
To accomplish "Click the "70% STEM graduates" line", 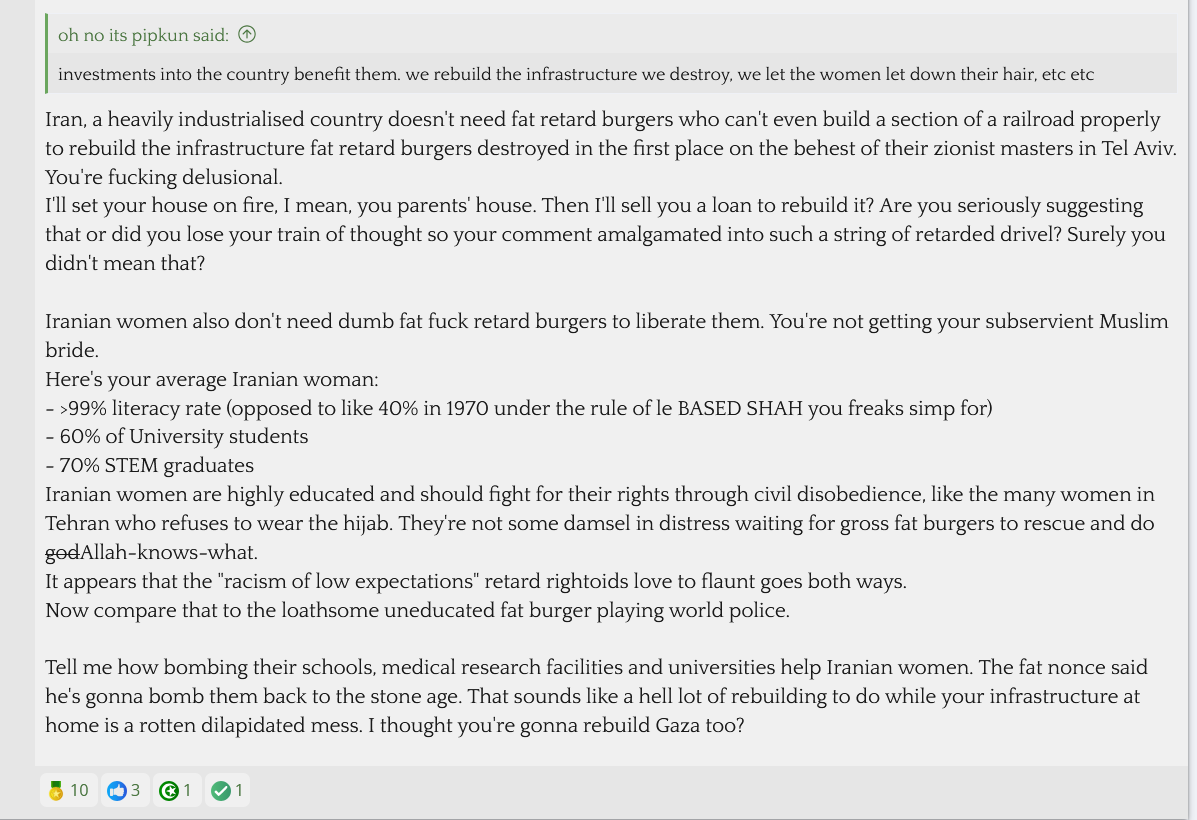I will tap(150, 466).
